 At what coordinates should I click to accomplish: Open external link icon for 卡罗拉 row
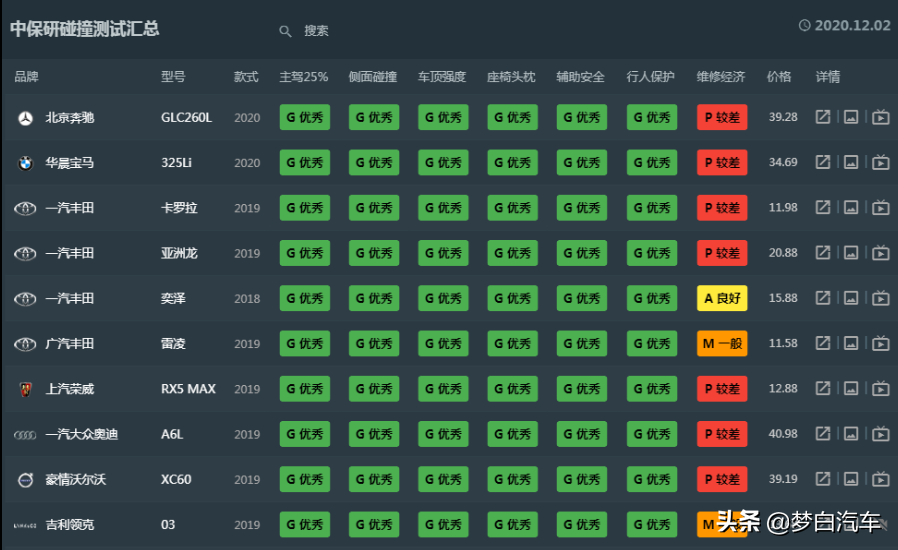(823, 207)
